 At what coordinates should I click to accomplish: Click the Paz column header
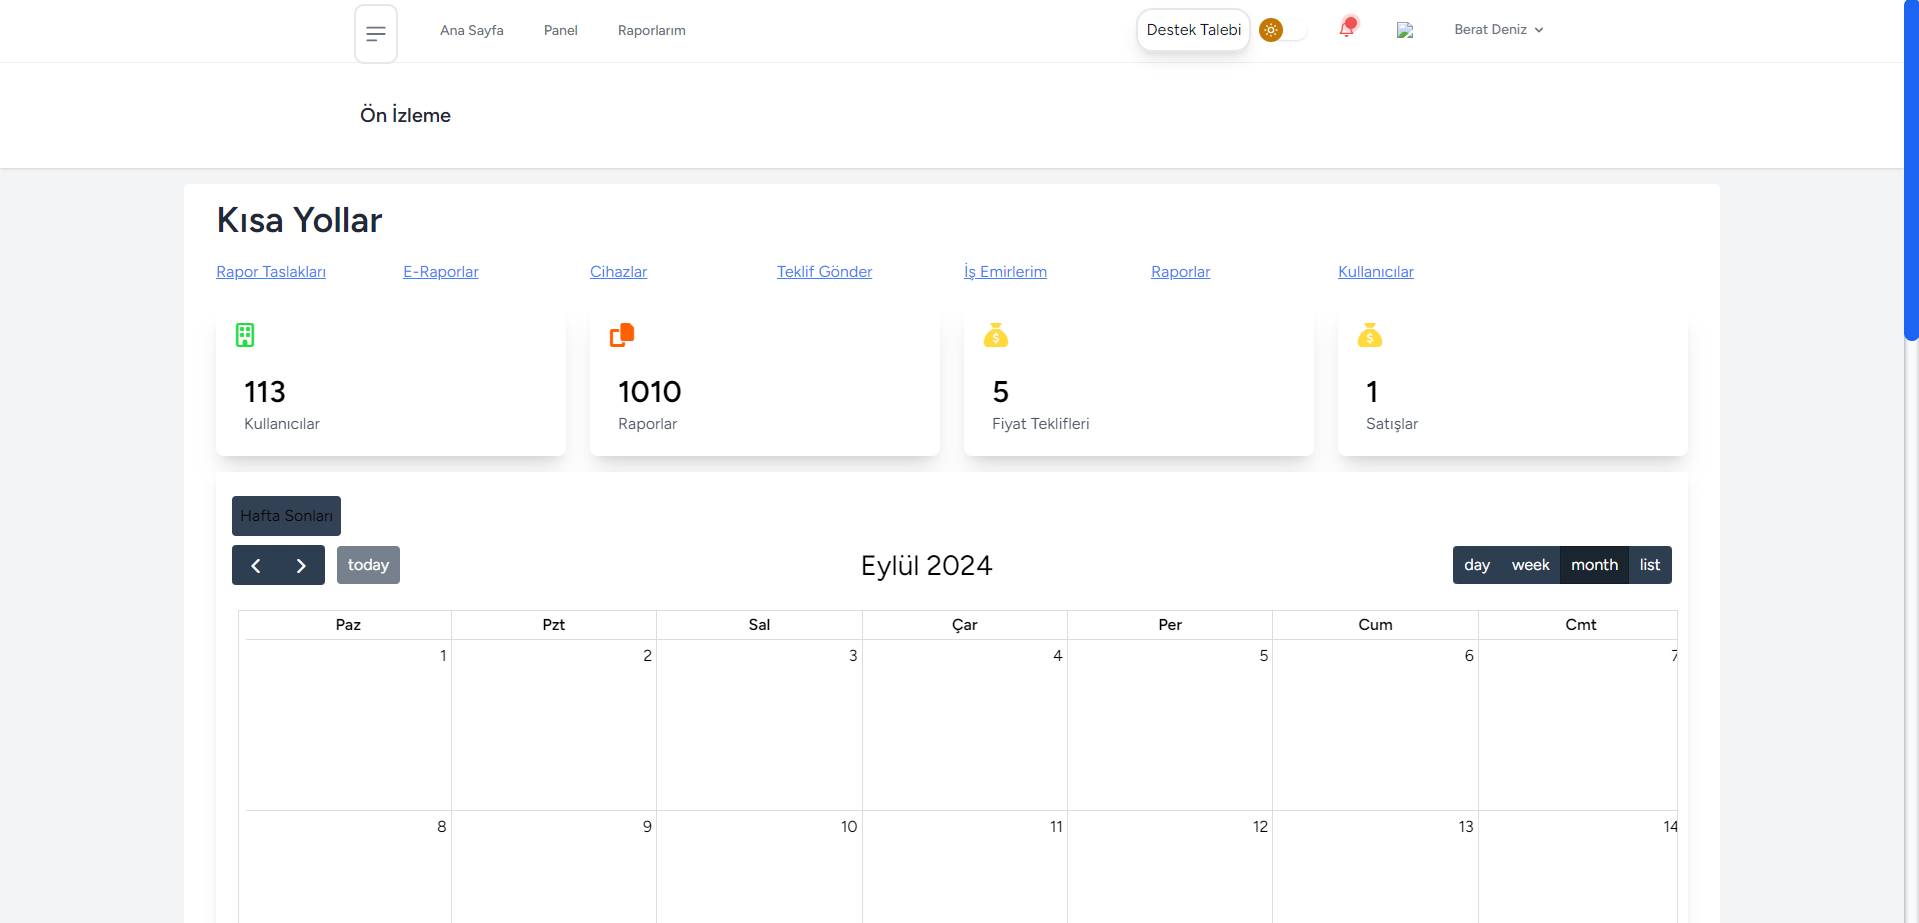click(x=348, y=625)
